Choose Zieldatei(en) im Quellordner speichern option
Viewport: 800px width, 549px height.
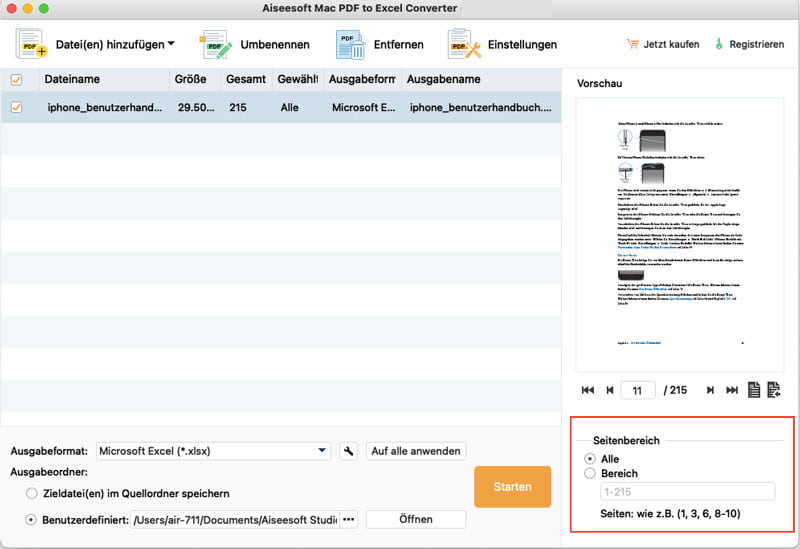(x=33, y=493)
